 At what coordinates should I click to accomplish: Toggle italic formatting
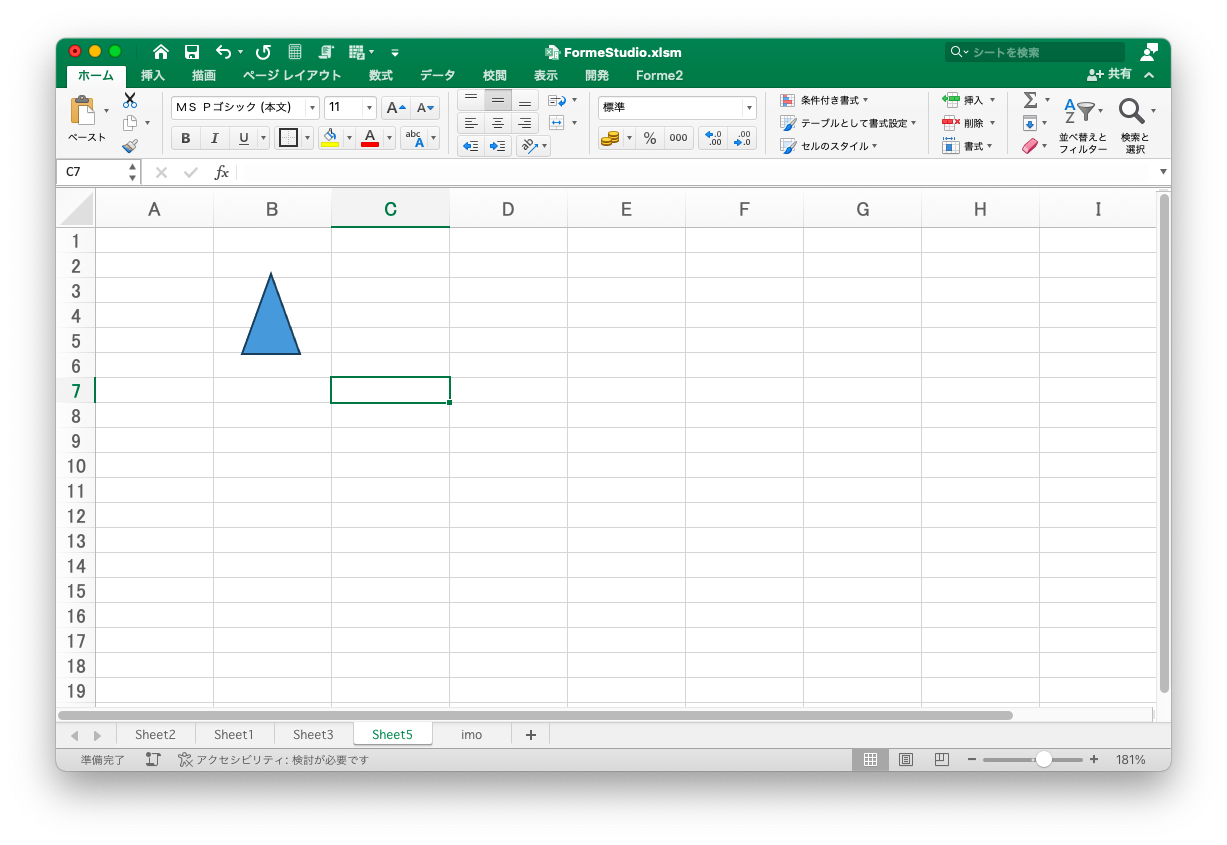pos(214,138)
